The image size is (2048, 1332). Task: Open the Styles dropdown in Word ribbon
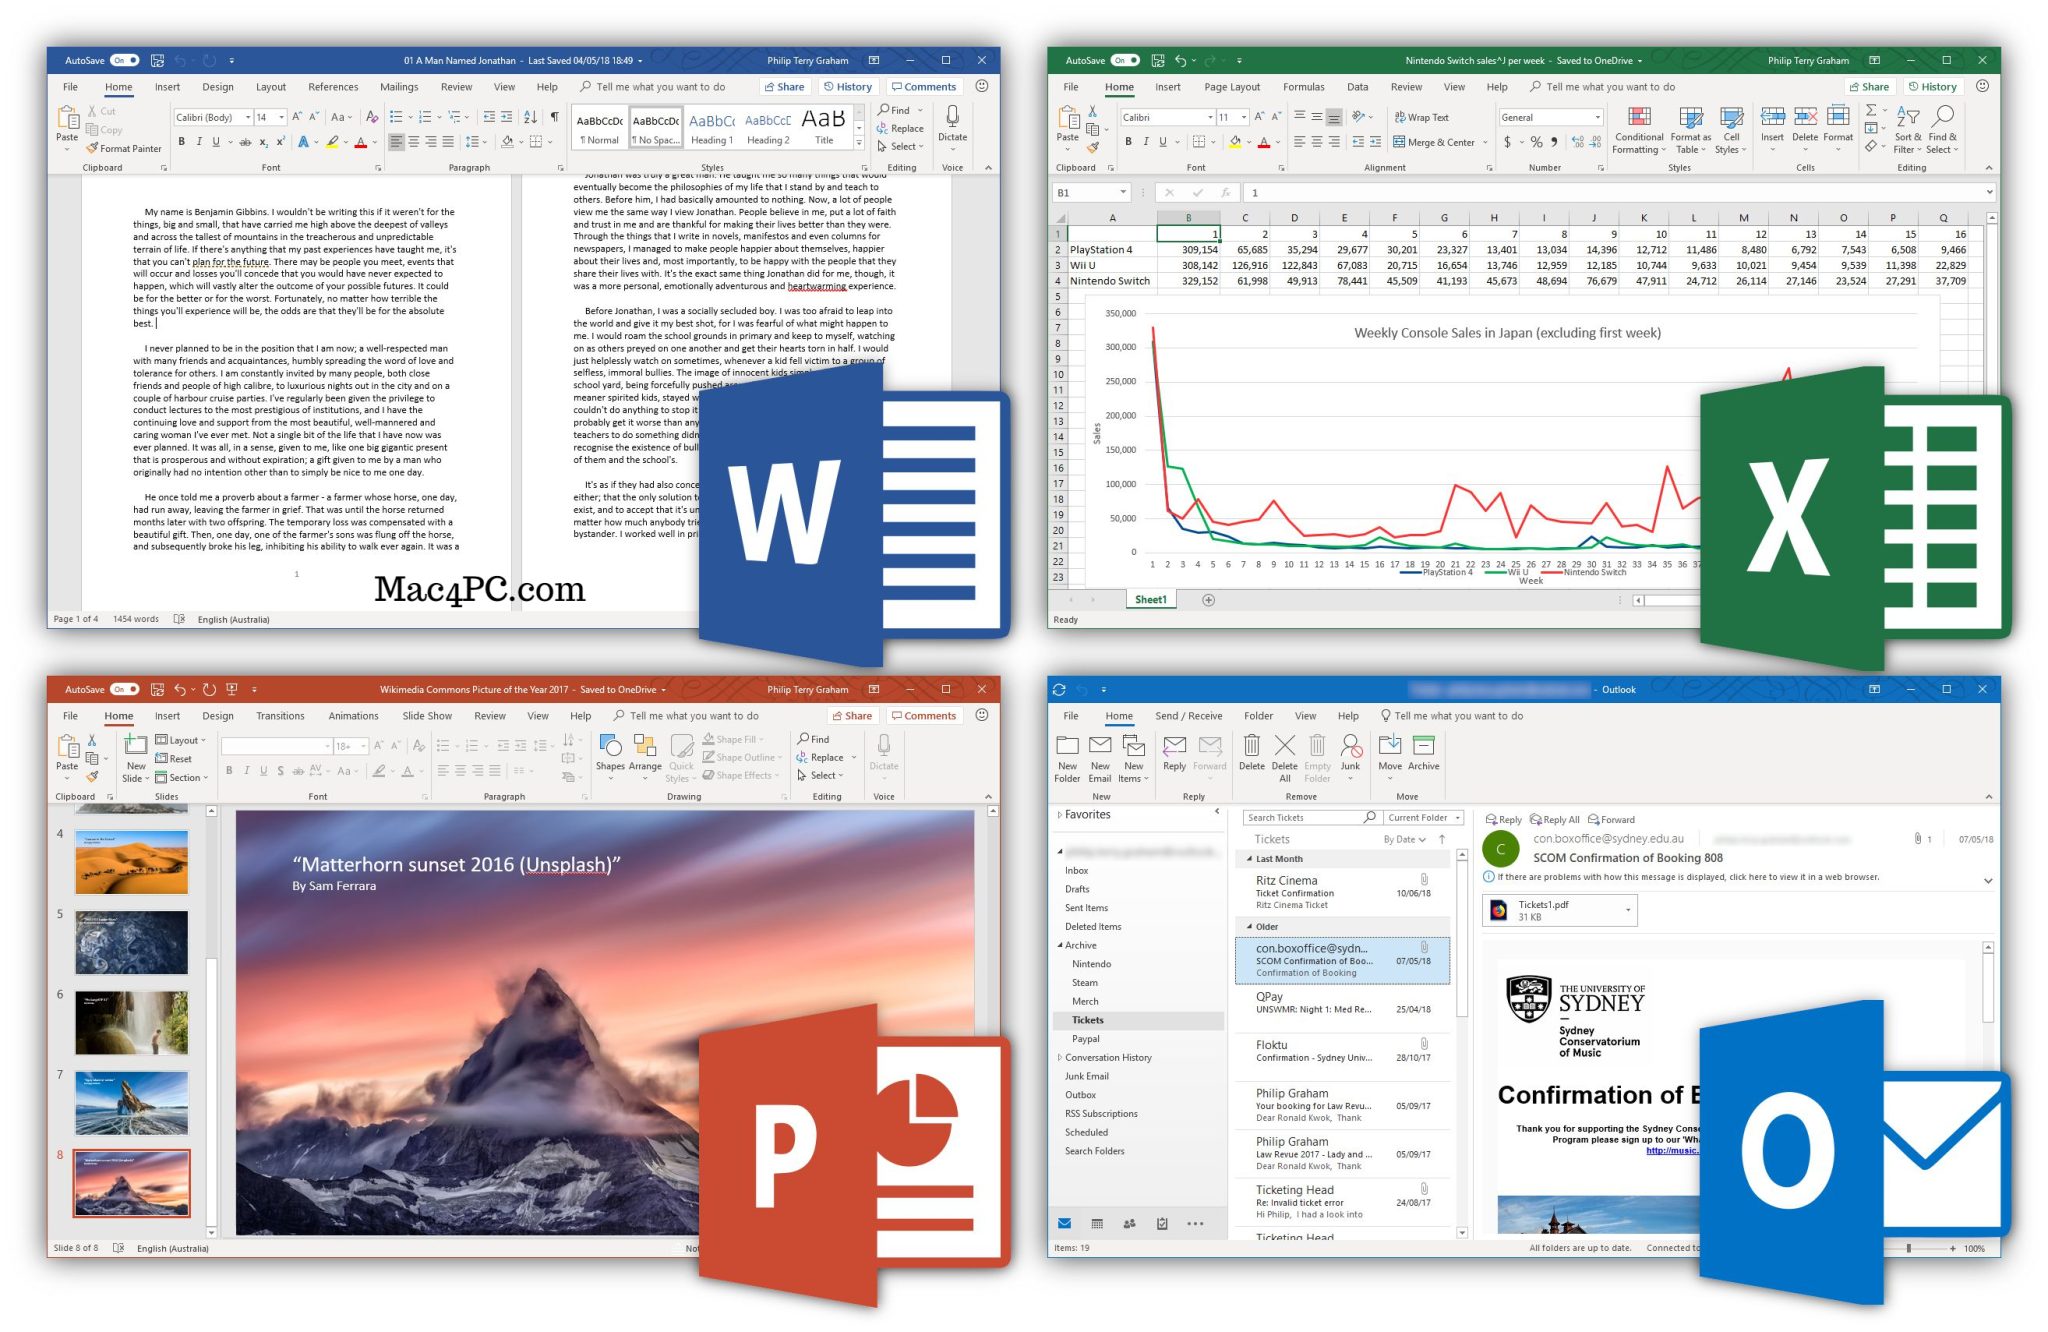pyautogui.click(x=858, y=145)
